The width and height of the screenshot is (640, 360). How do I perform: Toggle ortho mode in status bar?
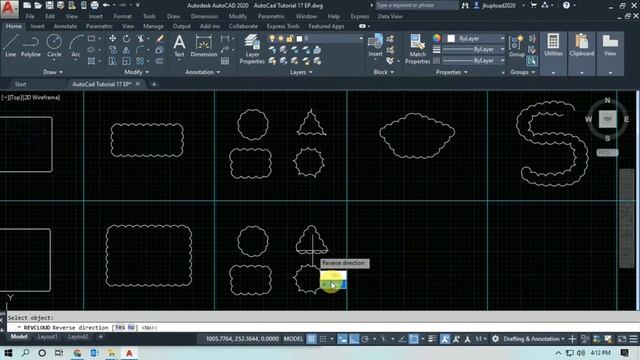pyautogui.click(x=354, y=339)
